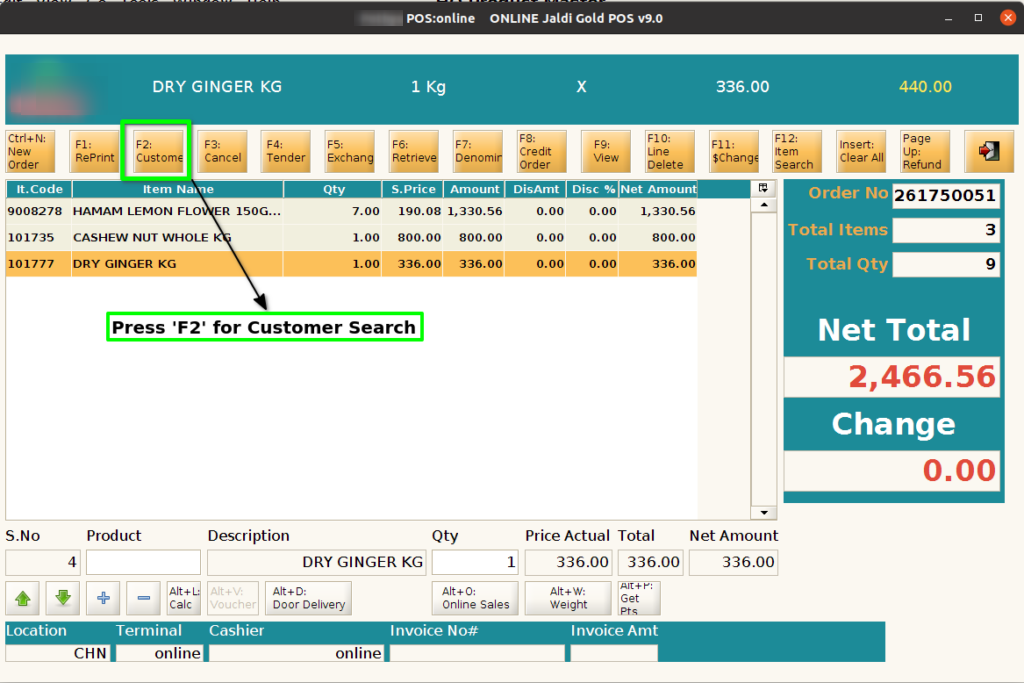Image resolution: width=1024 pixels, height=683 pixels.
Task: Click the Terminal field showing online
Action: coord(159,653)
